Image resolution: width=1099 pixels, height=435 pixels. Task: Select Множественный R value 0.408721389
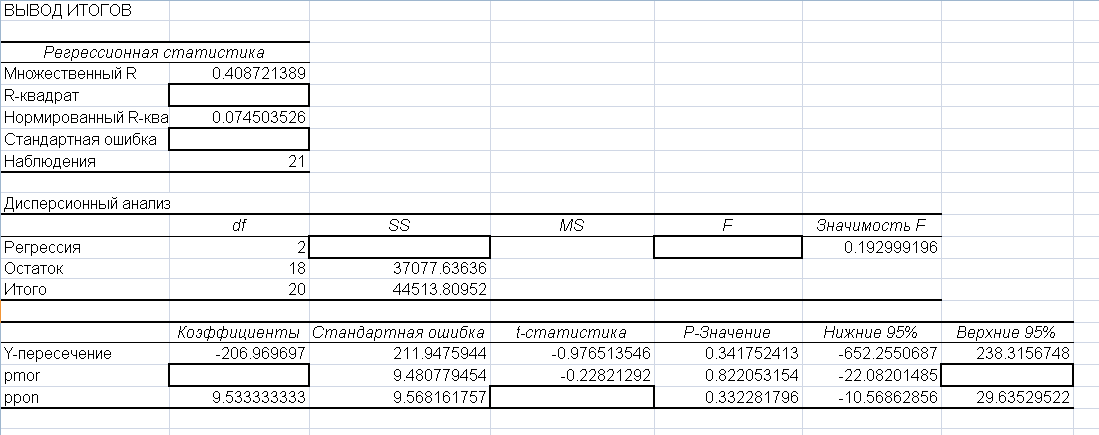point(259,73)
